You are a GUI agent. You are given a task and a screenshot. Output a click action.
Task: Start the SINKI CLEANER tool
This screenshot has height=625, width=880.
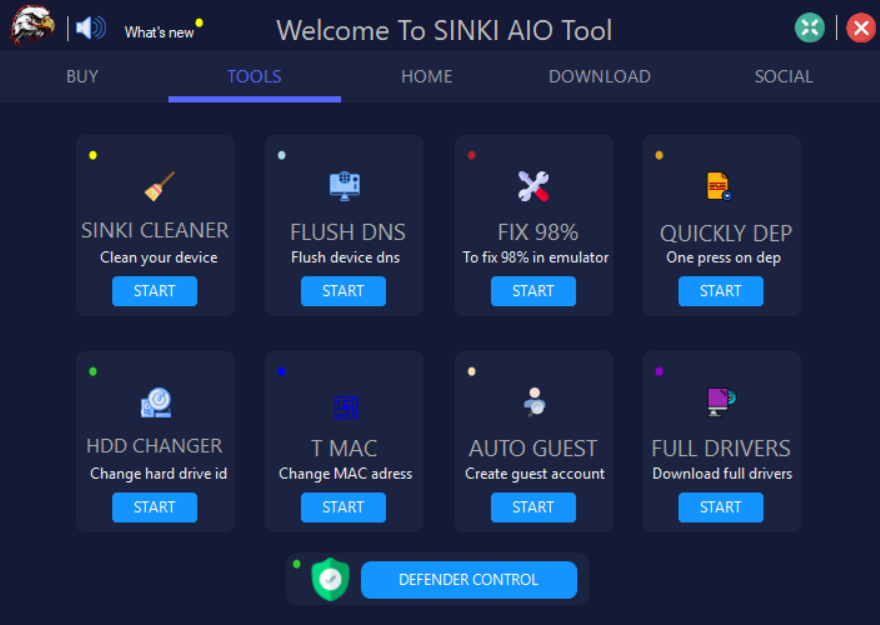tap(154, 291)
